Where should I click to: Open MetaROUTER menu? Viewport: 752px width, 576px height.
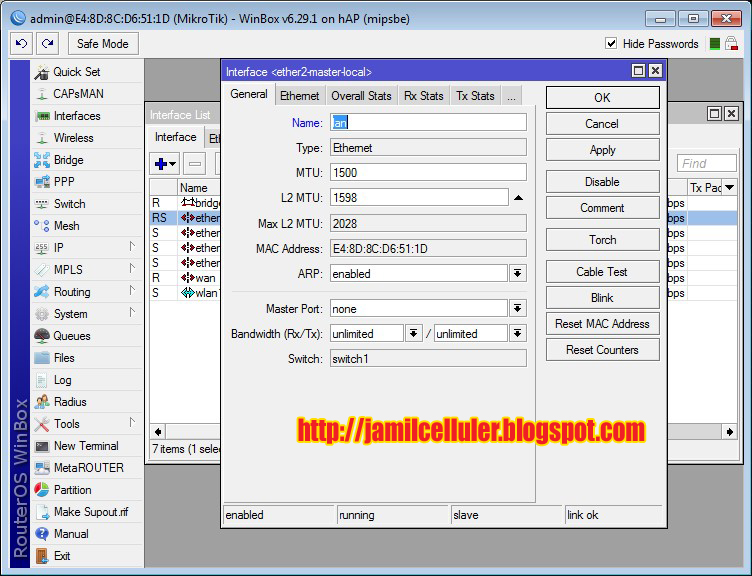pos(89,468)
